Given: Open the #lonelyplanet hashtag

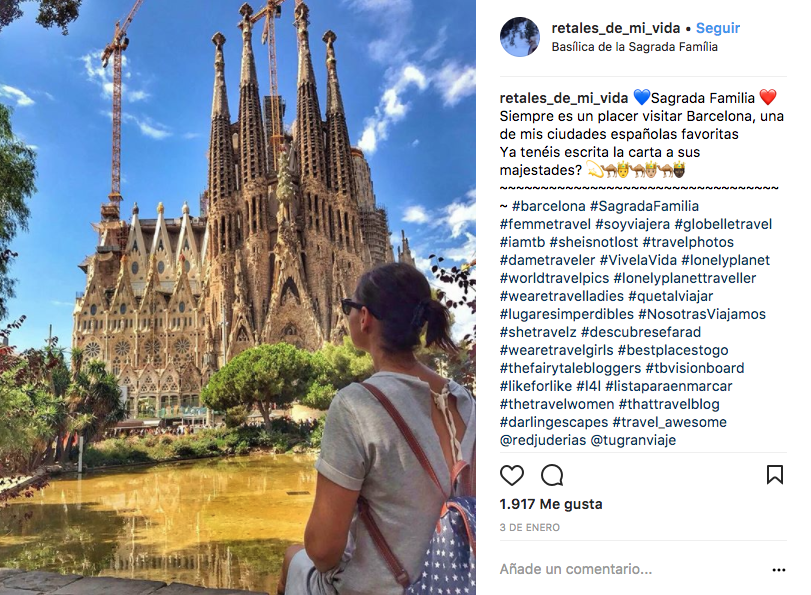Looking at the screenshot, I should 725,260.
